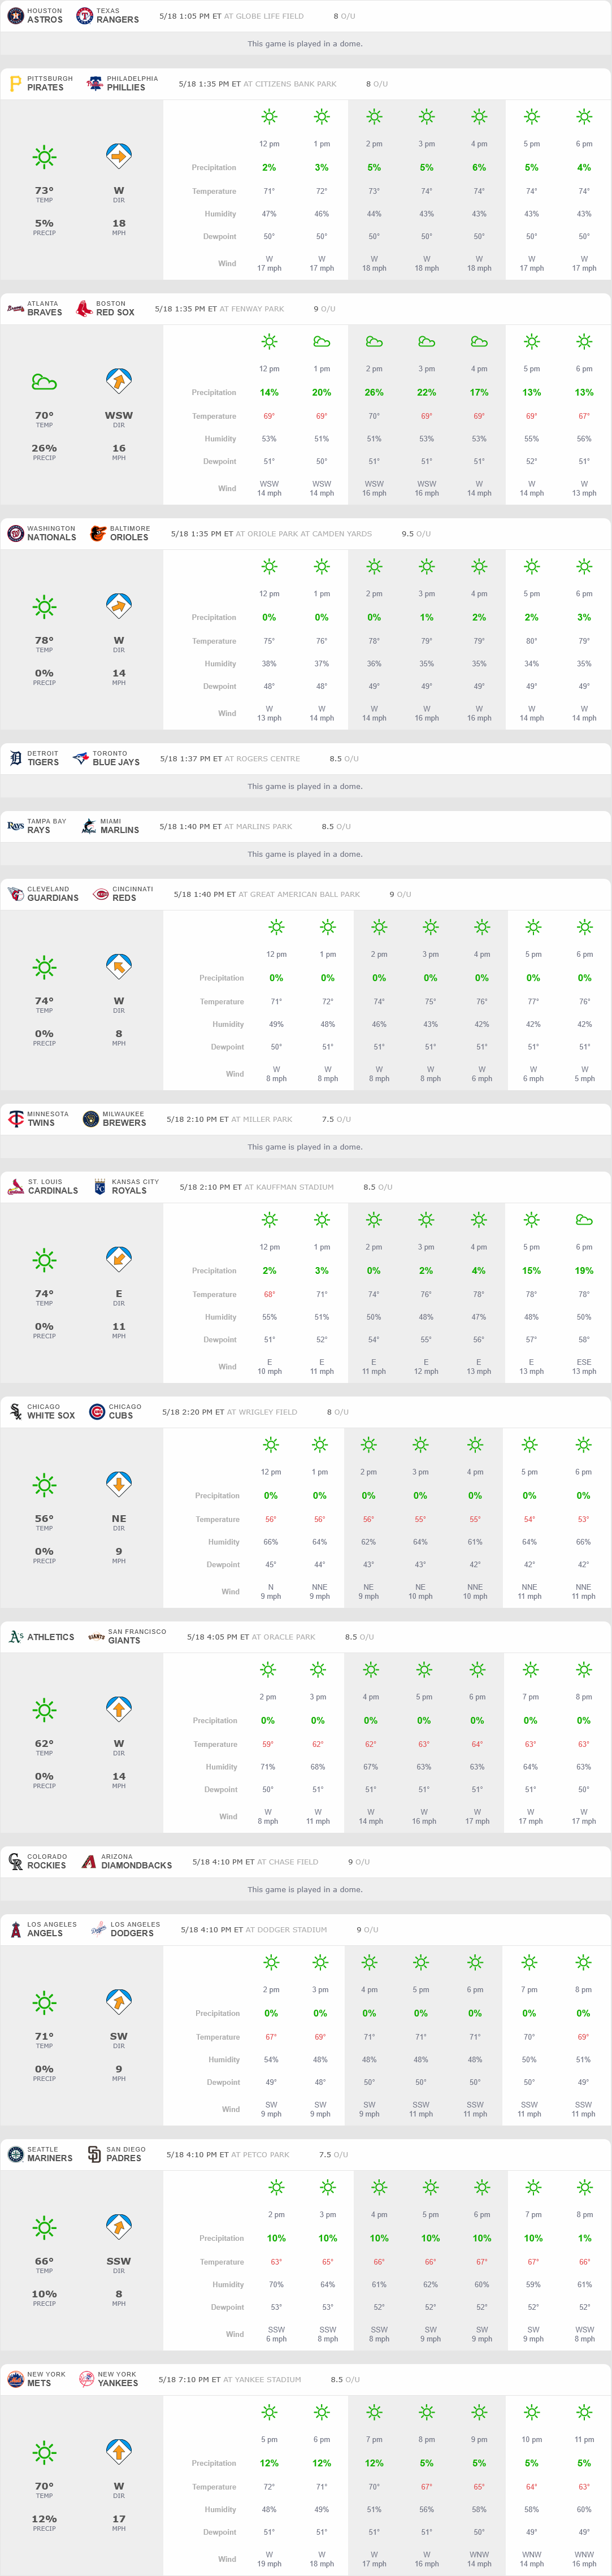
Task: Click the 'AT YANKEE STADIUM' venue text
Action: (262, 2381)
